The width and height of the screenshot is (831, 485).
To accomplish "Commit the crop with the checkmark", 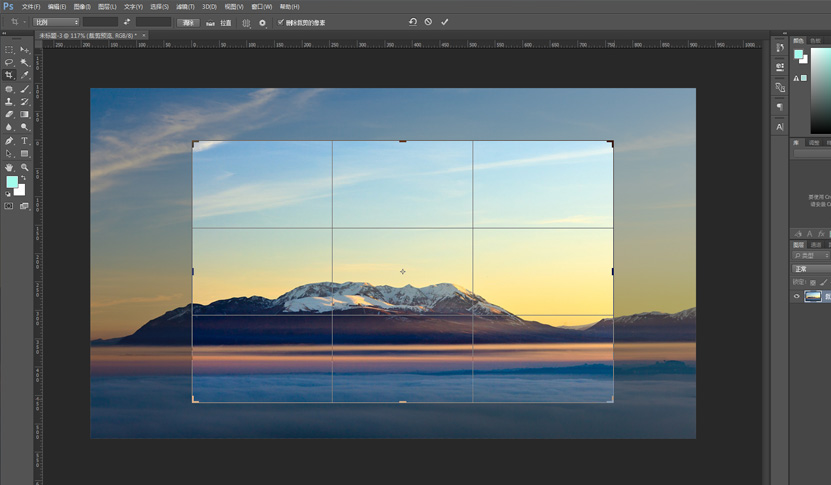I will pos(445,22).
